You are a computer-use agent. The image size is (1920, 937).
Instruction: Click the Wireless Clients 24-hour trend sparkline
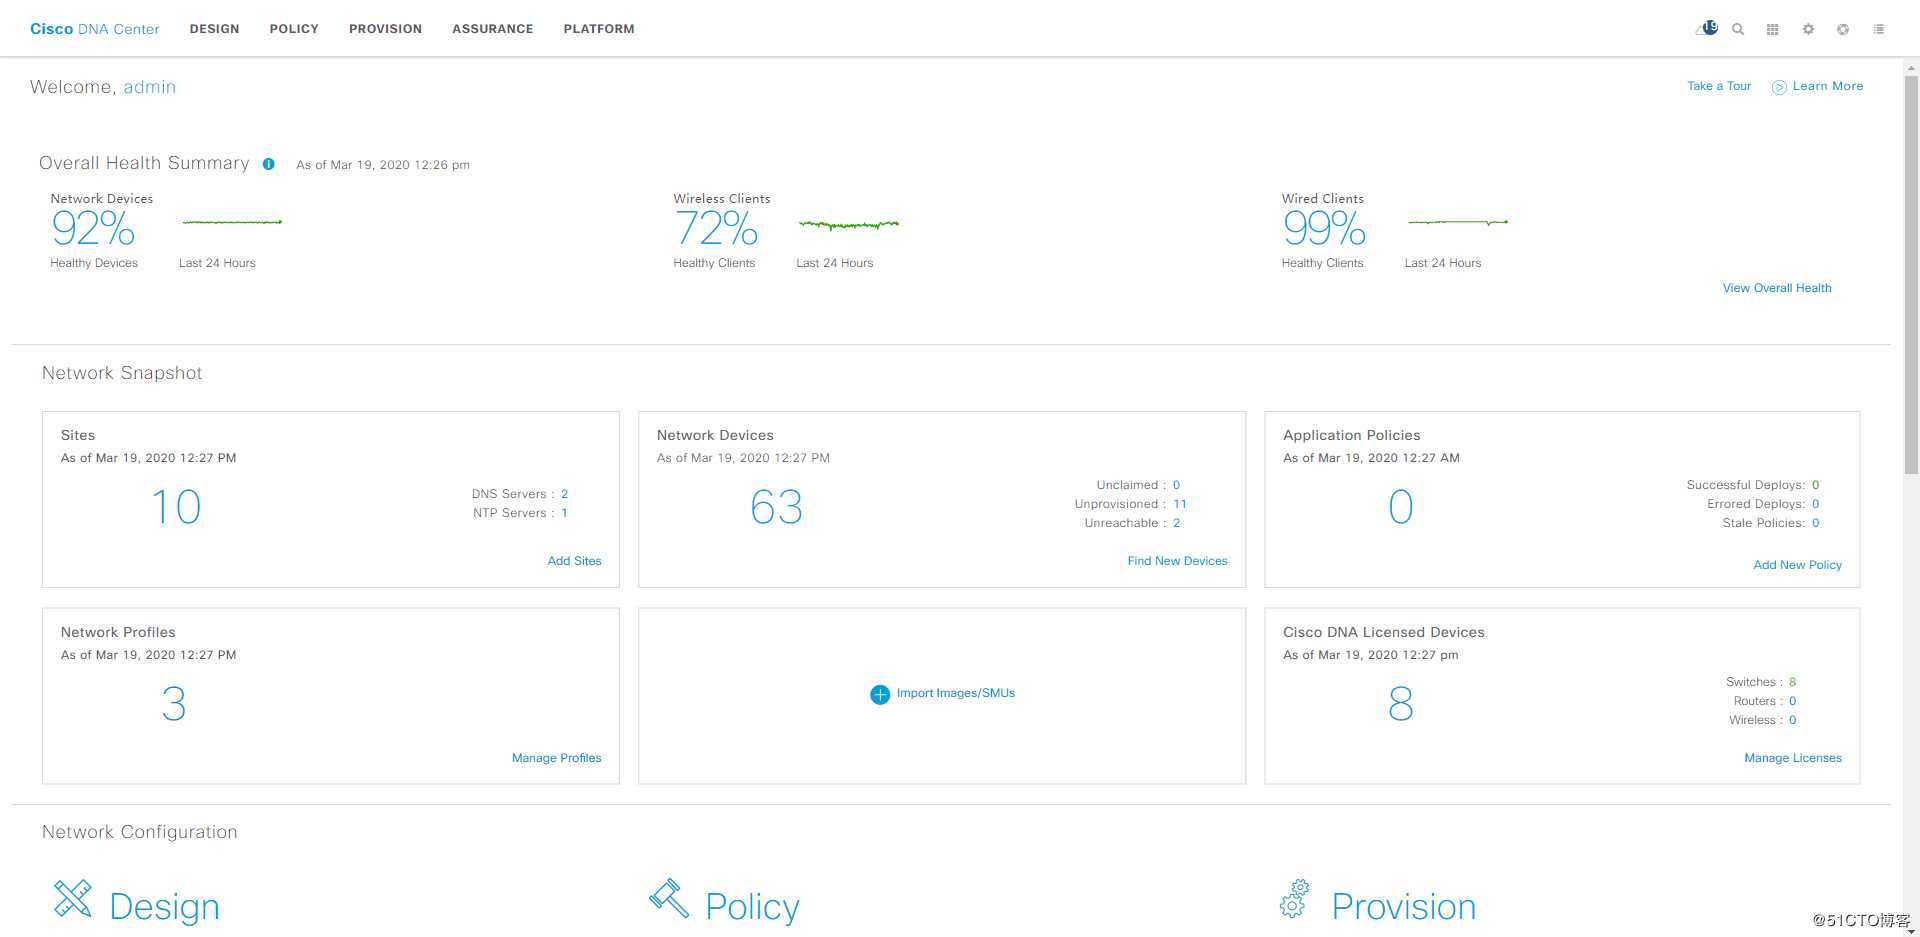point(849,224)
